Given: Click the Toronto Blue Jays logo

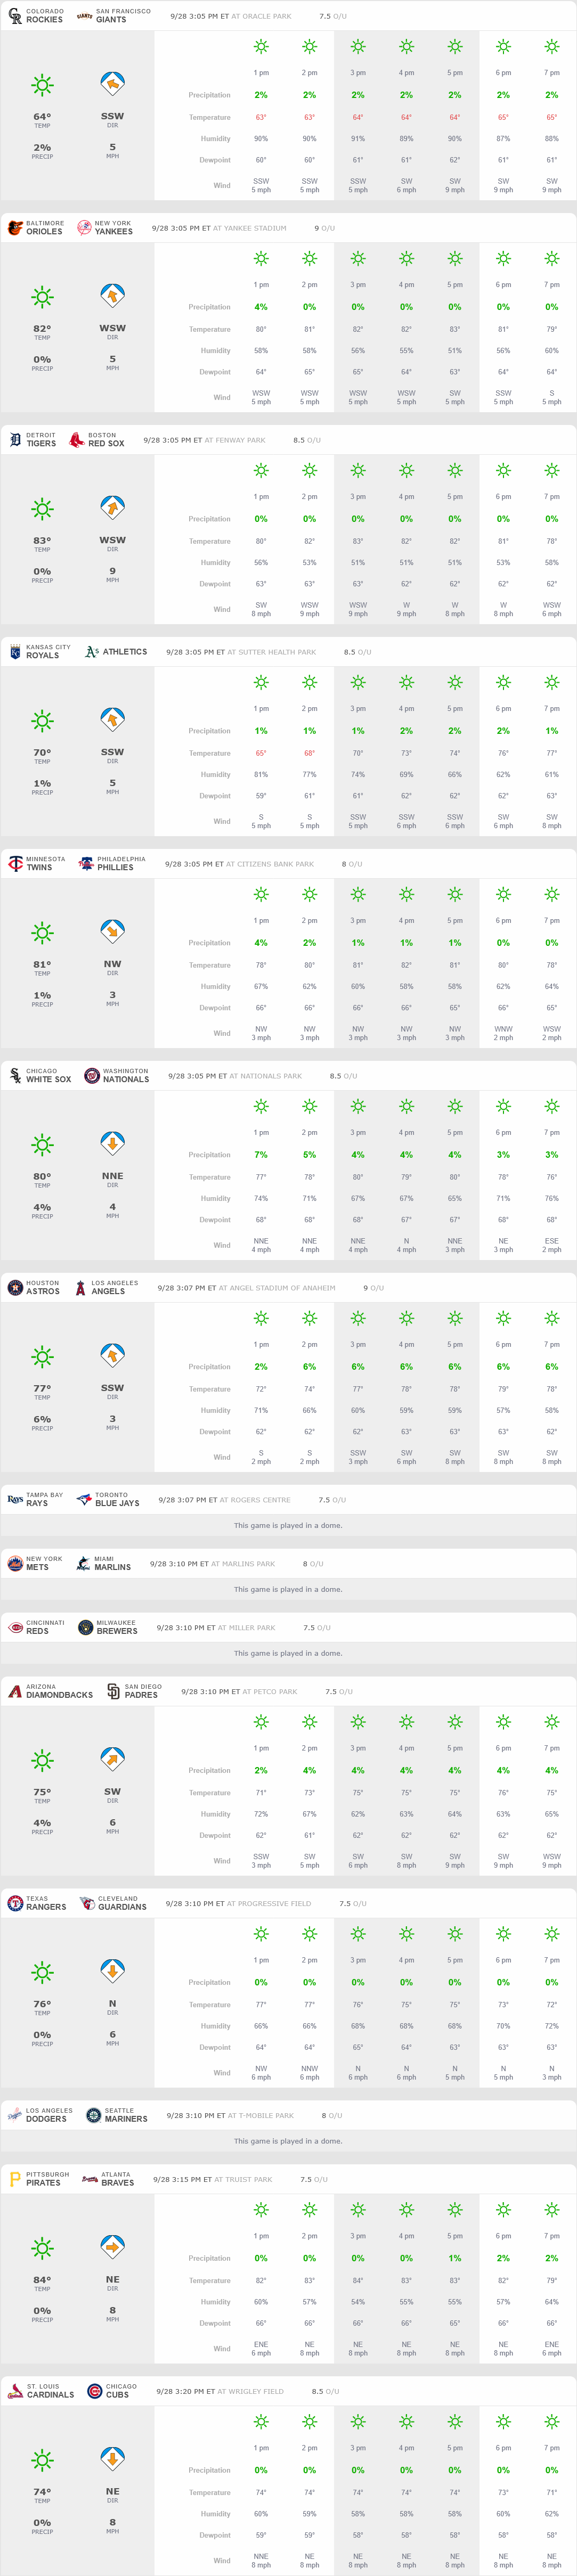Looking at the screenshot, I should 84,1499.
